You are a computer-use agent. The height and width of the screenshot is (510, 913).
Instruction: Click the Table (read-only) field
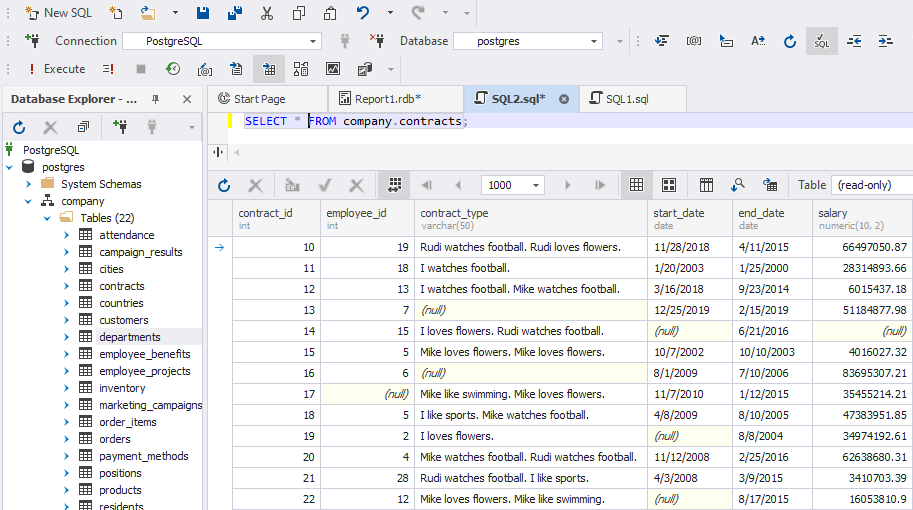(x=872, y=185)
